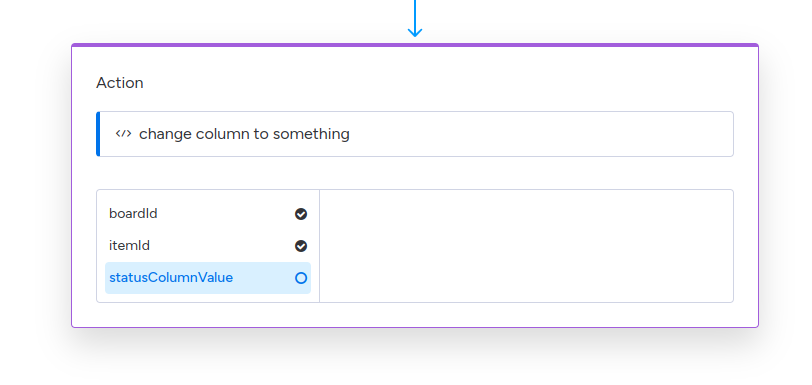Click the blank strip below the statusColumnValue row
812x385 pixels.
point(208,298)
